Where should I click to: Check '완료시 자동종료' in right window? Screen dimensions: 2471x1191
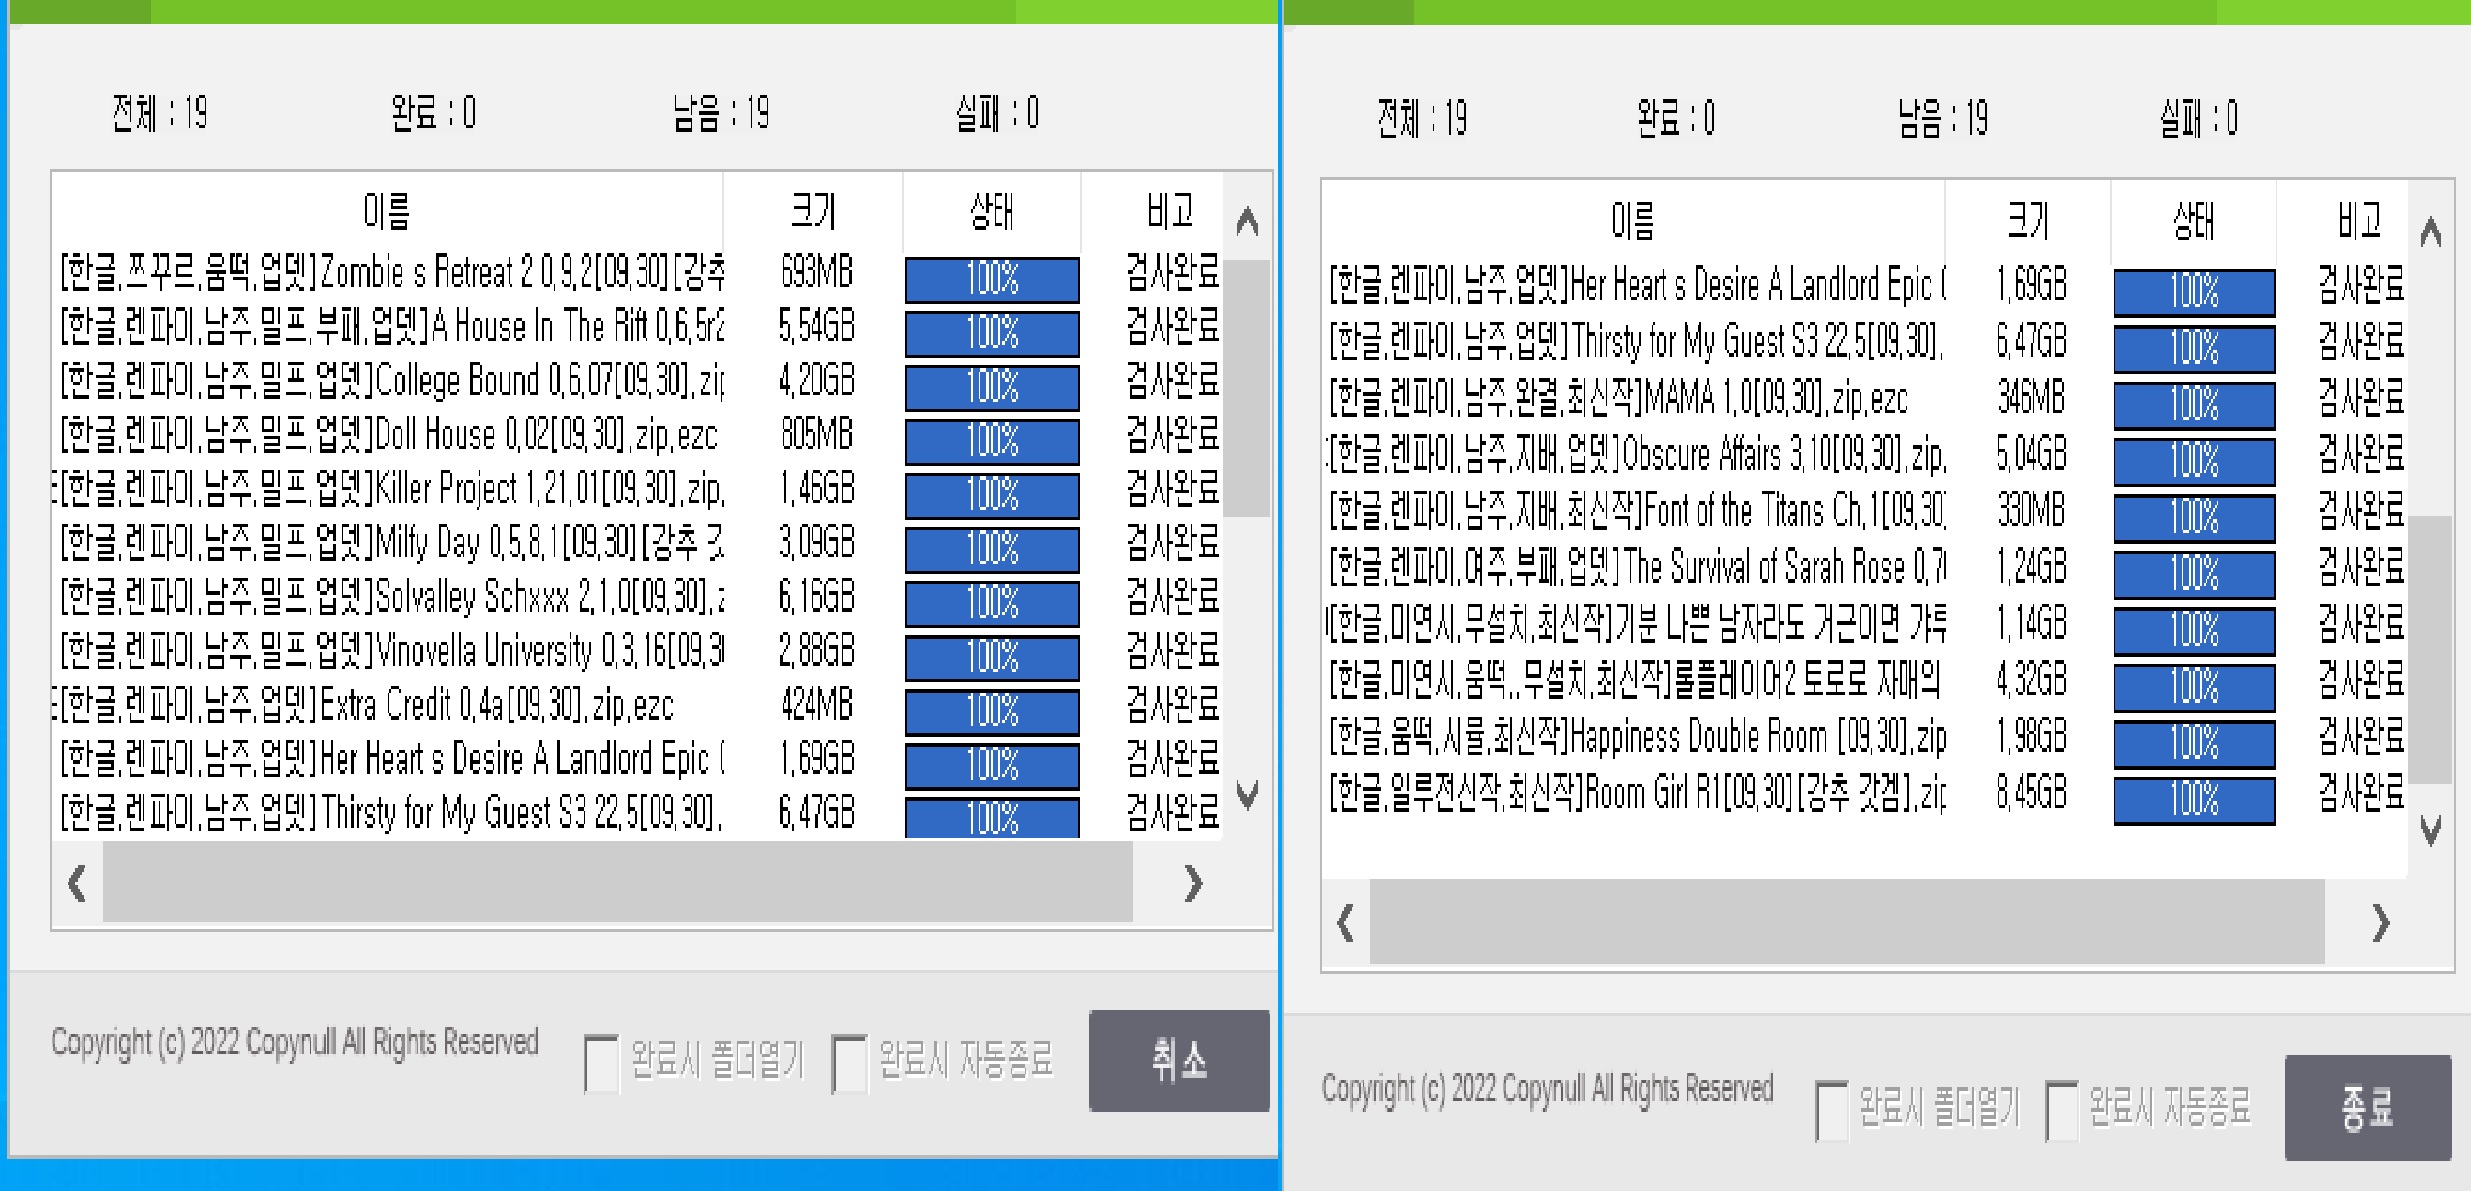[x=2061, y=1110]
